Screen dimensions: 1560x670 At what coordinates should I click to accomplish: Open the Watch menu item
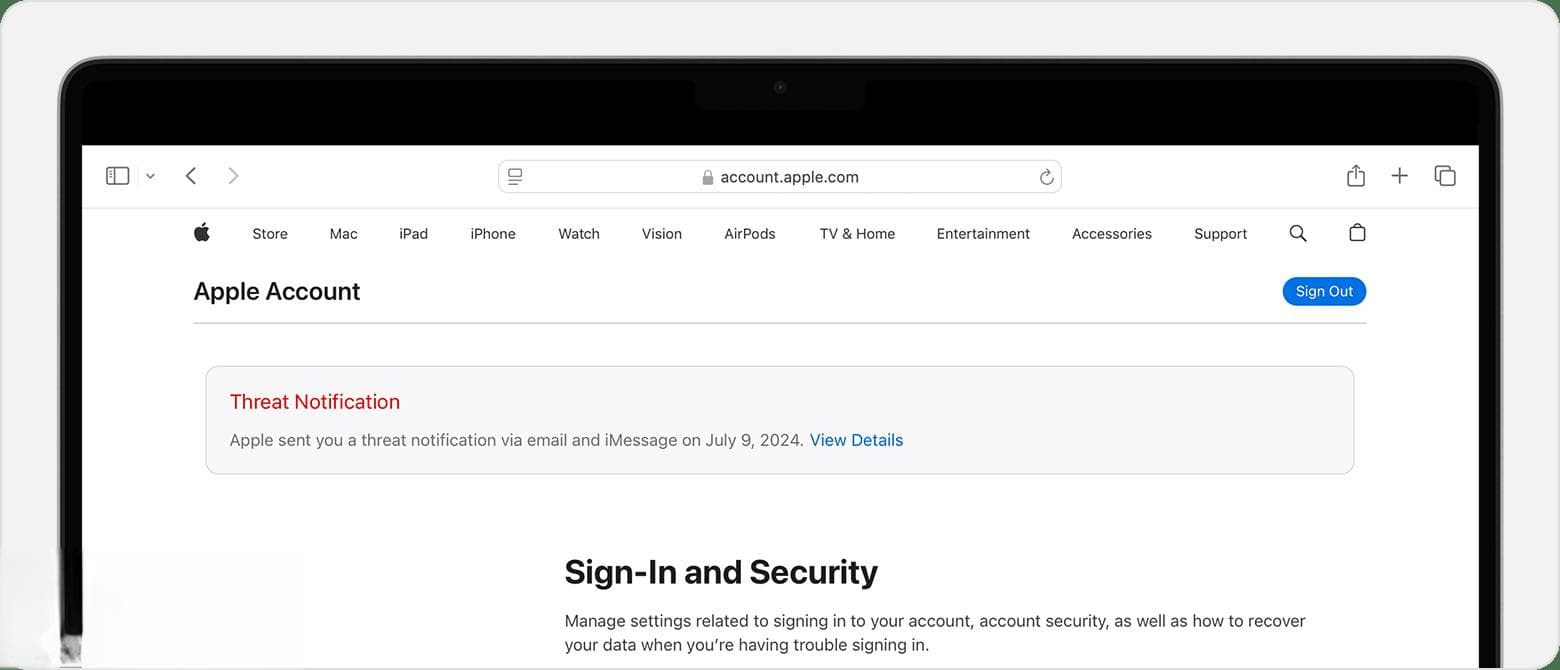(x=579, y=234)
